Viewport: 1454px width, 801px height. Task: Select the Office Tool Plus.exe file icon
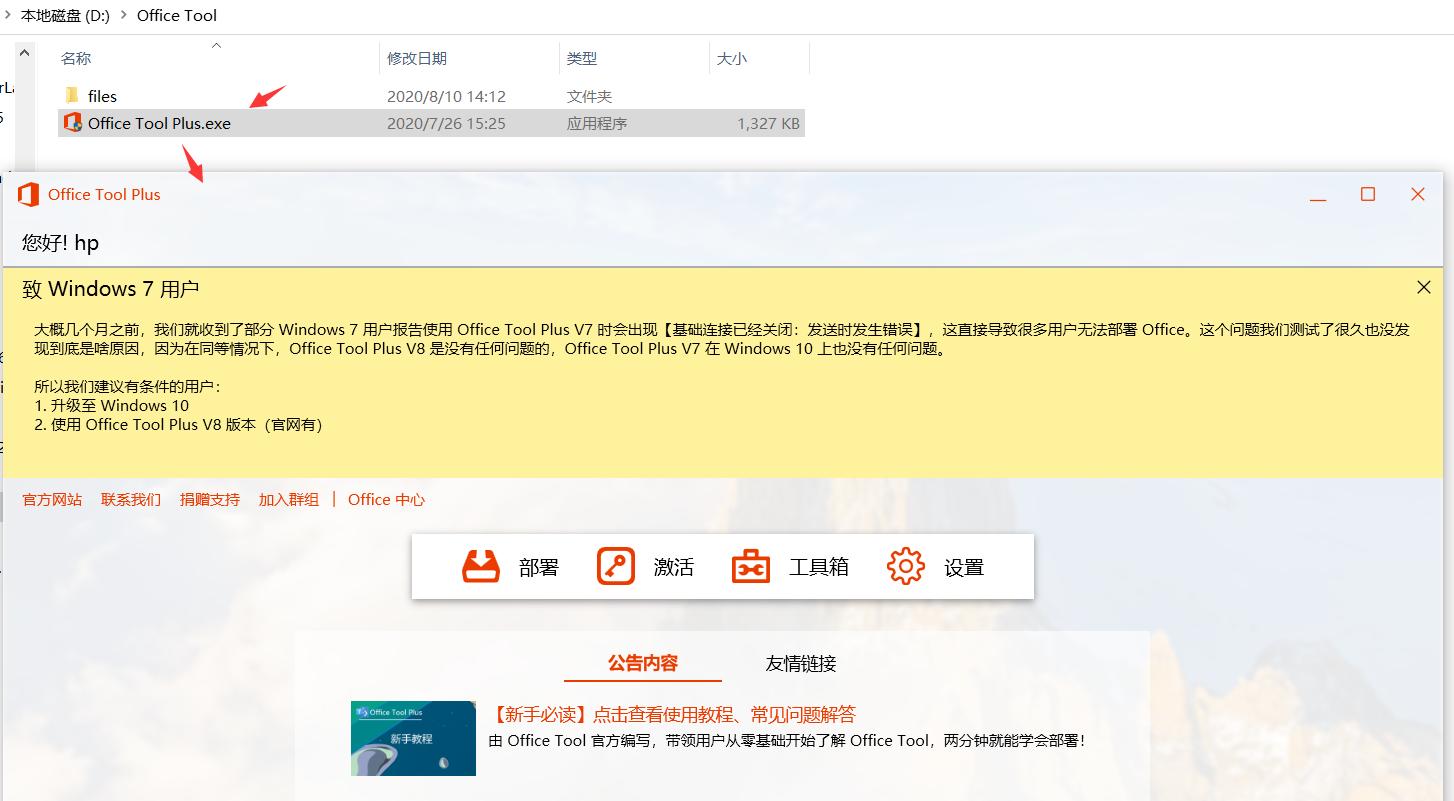(74, 123)
